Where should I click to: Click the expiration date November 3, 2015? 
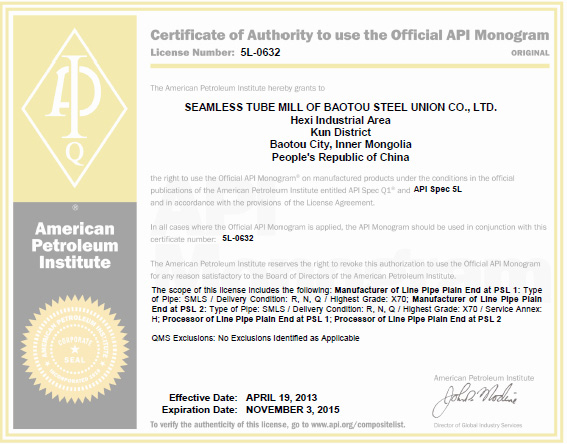click(293, 410)
